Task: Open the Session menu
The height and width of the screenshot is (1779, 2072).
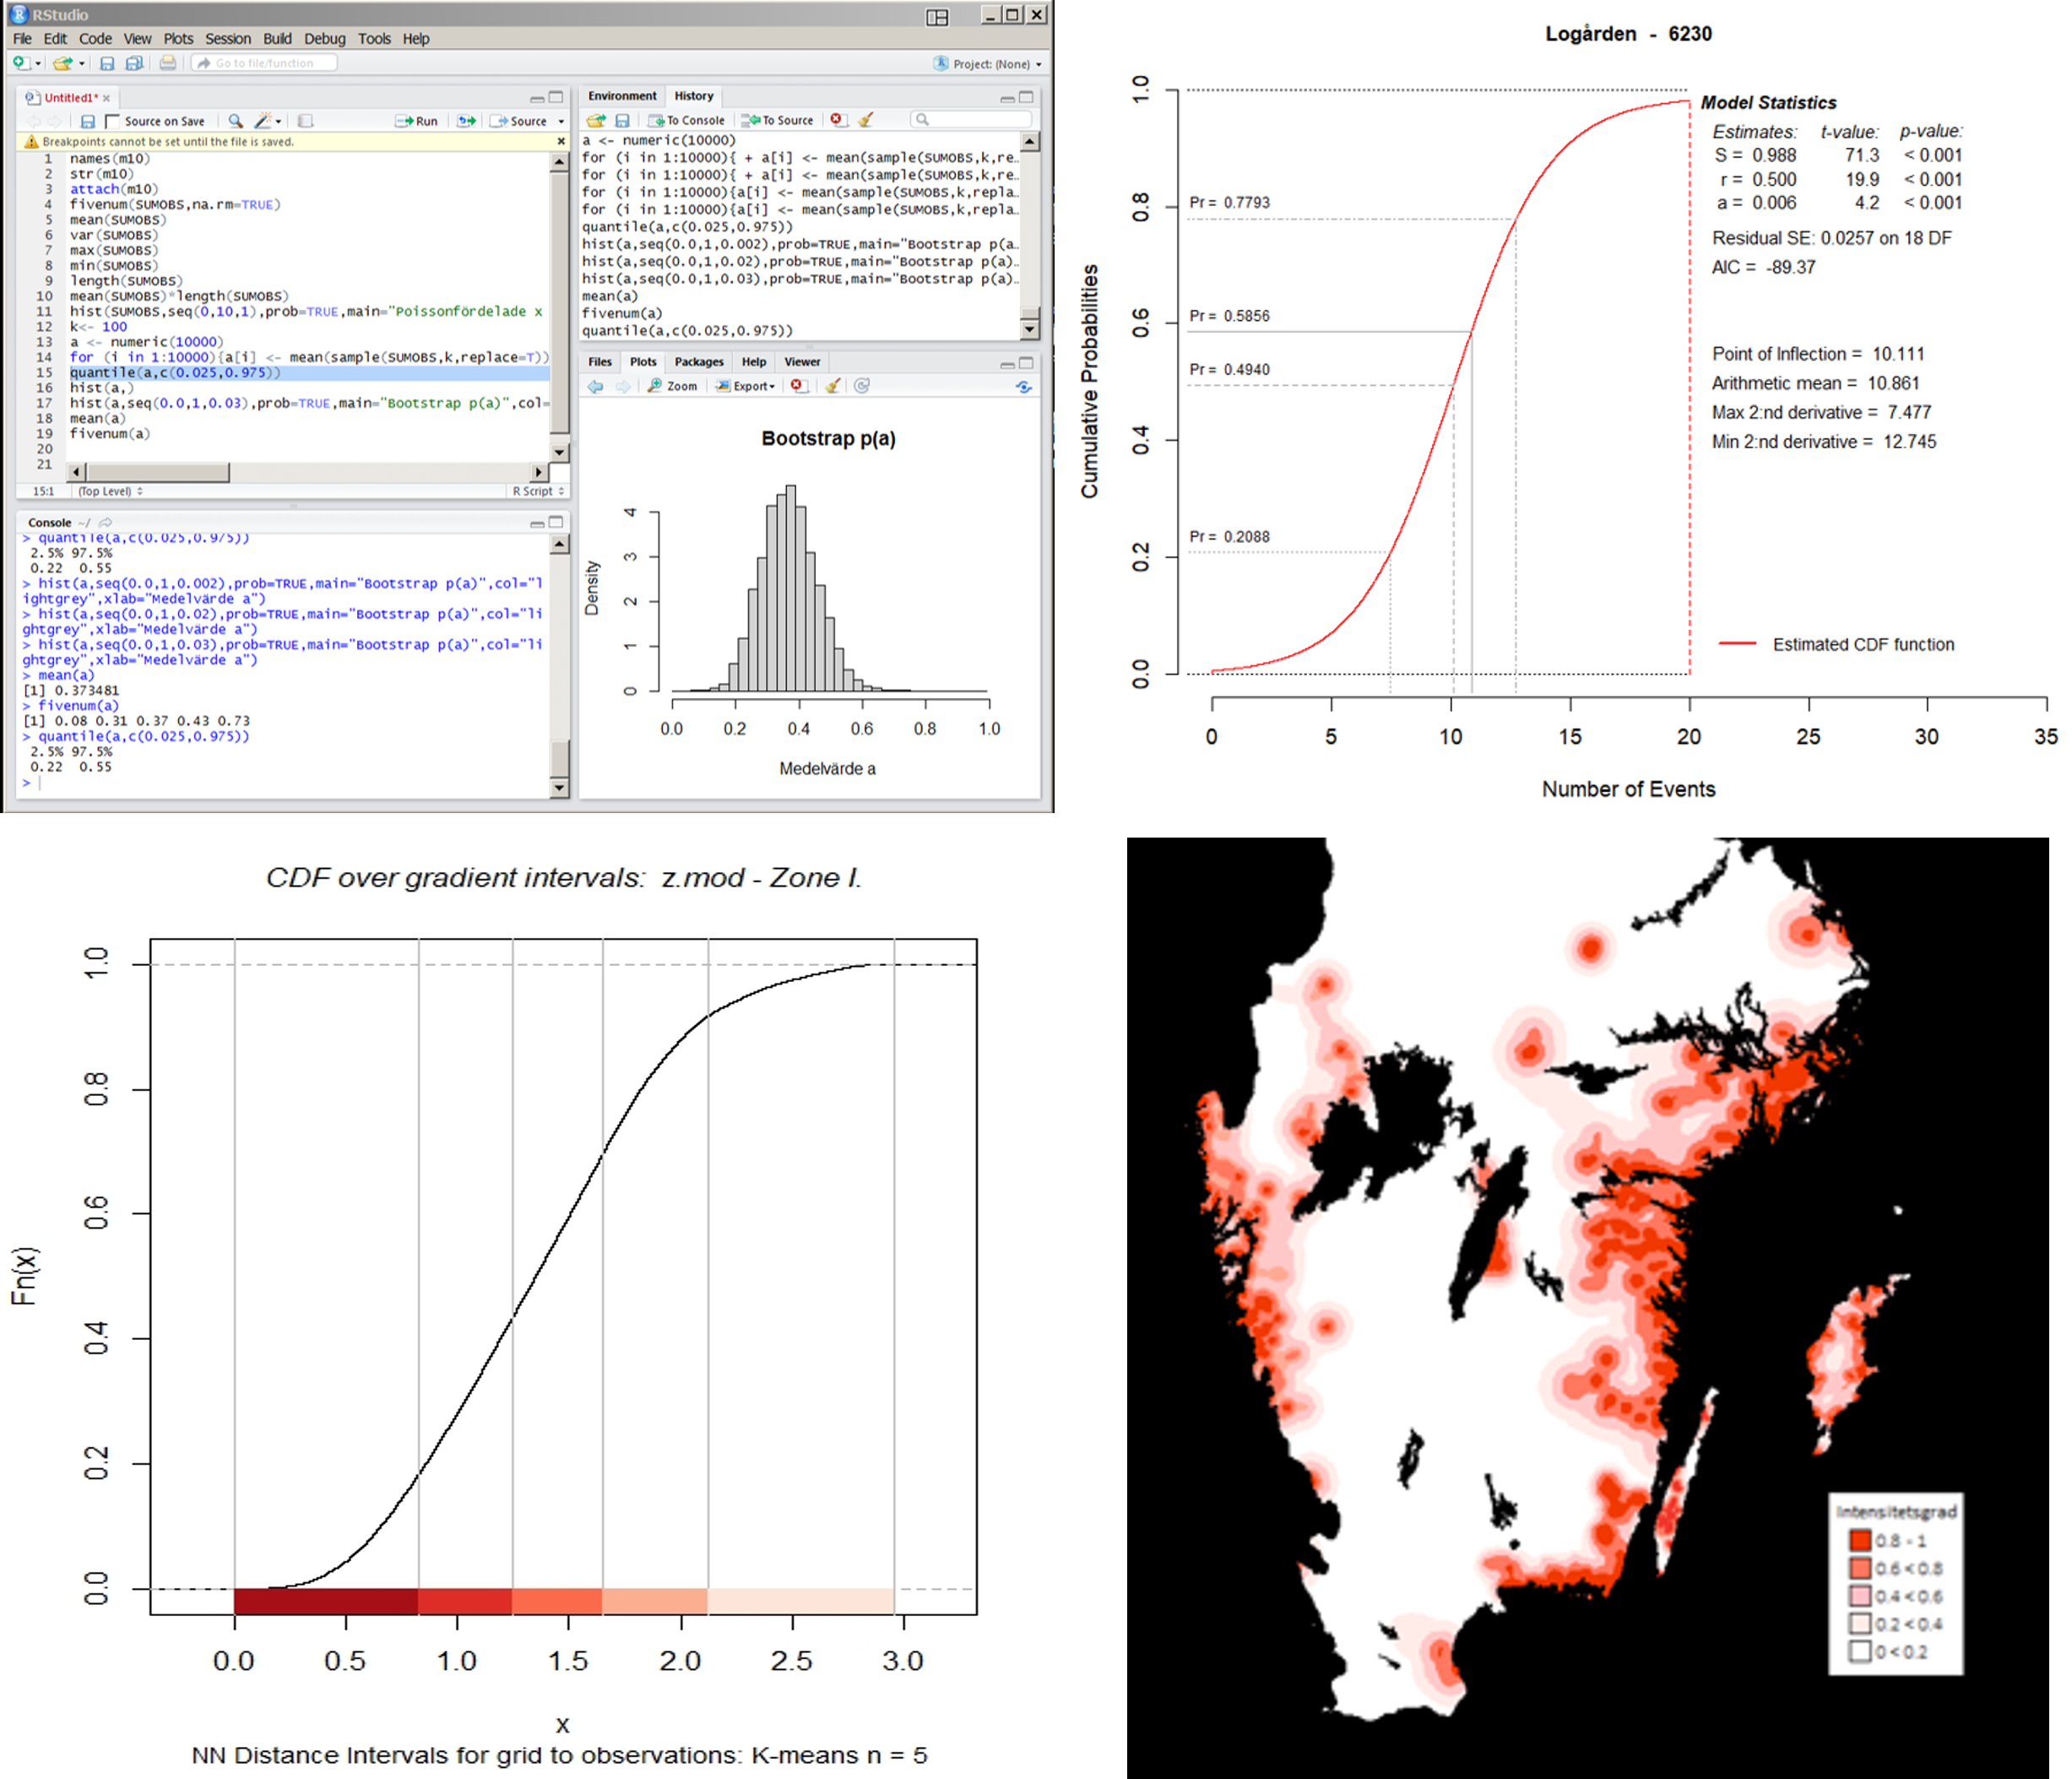Action: point(228,39)
